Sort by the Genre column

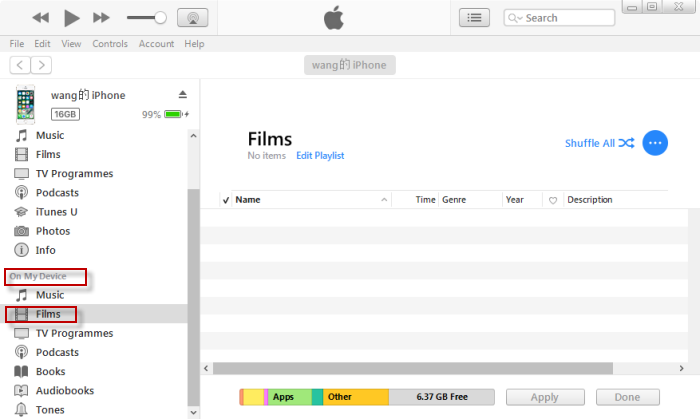pos(471,200)
